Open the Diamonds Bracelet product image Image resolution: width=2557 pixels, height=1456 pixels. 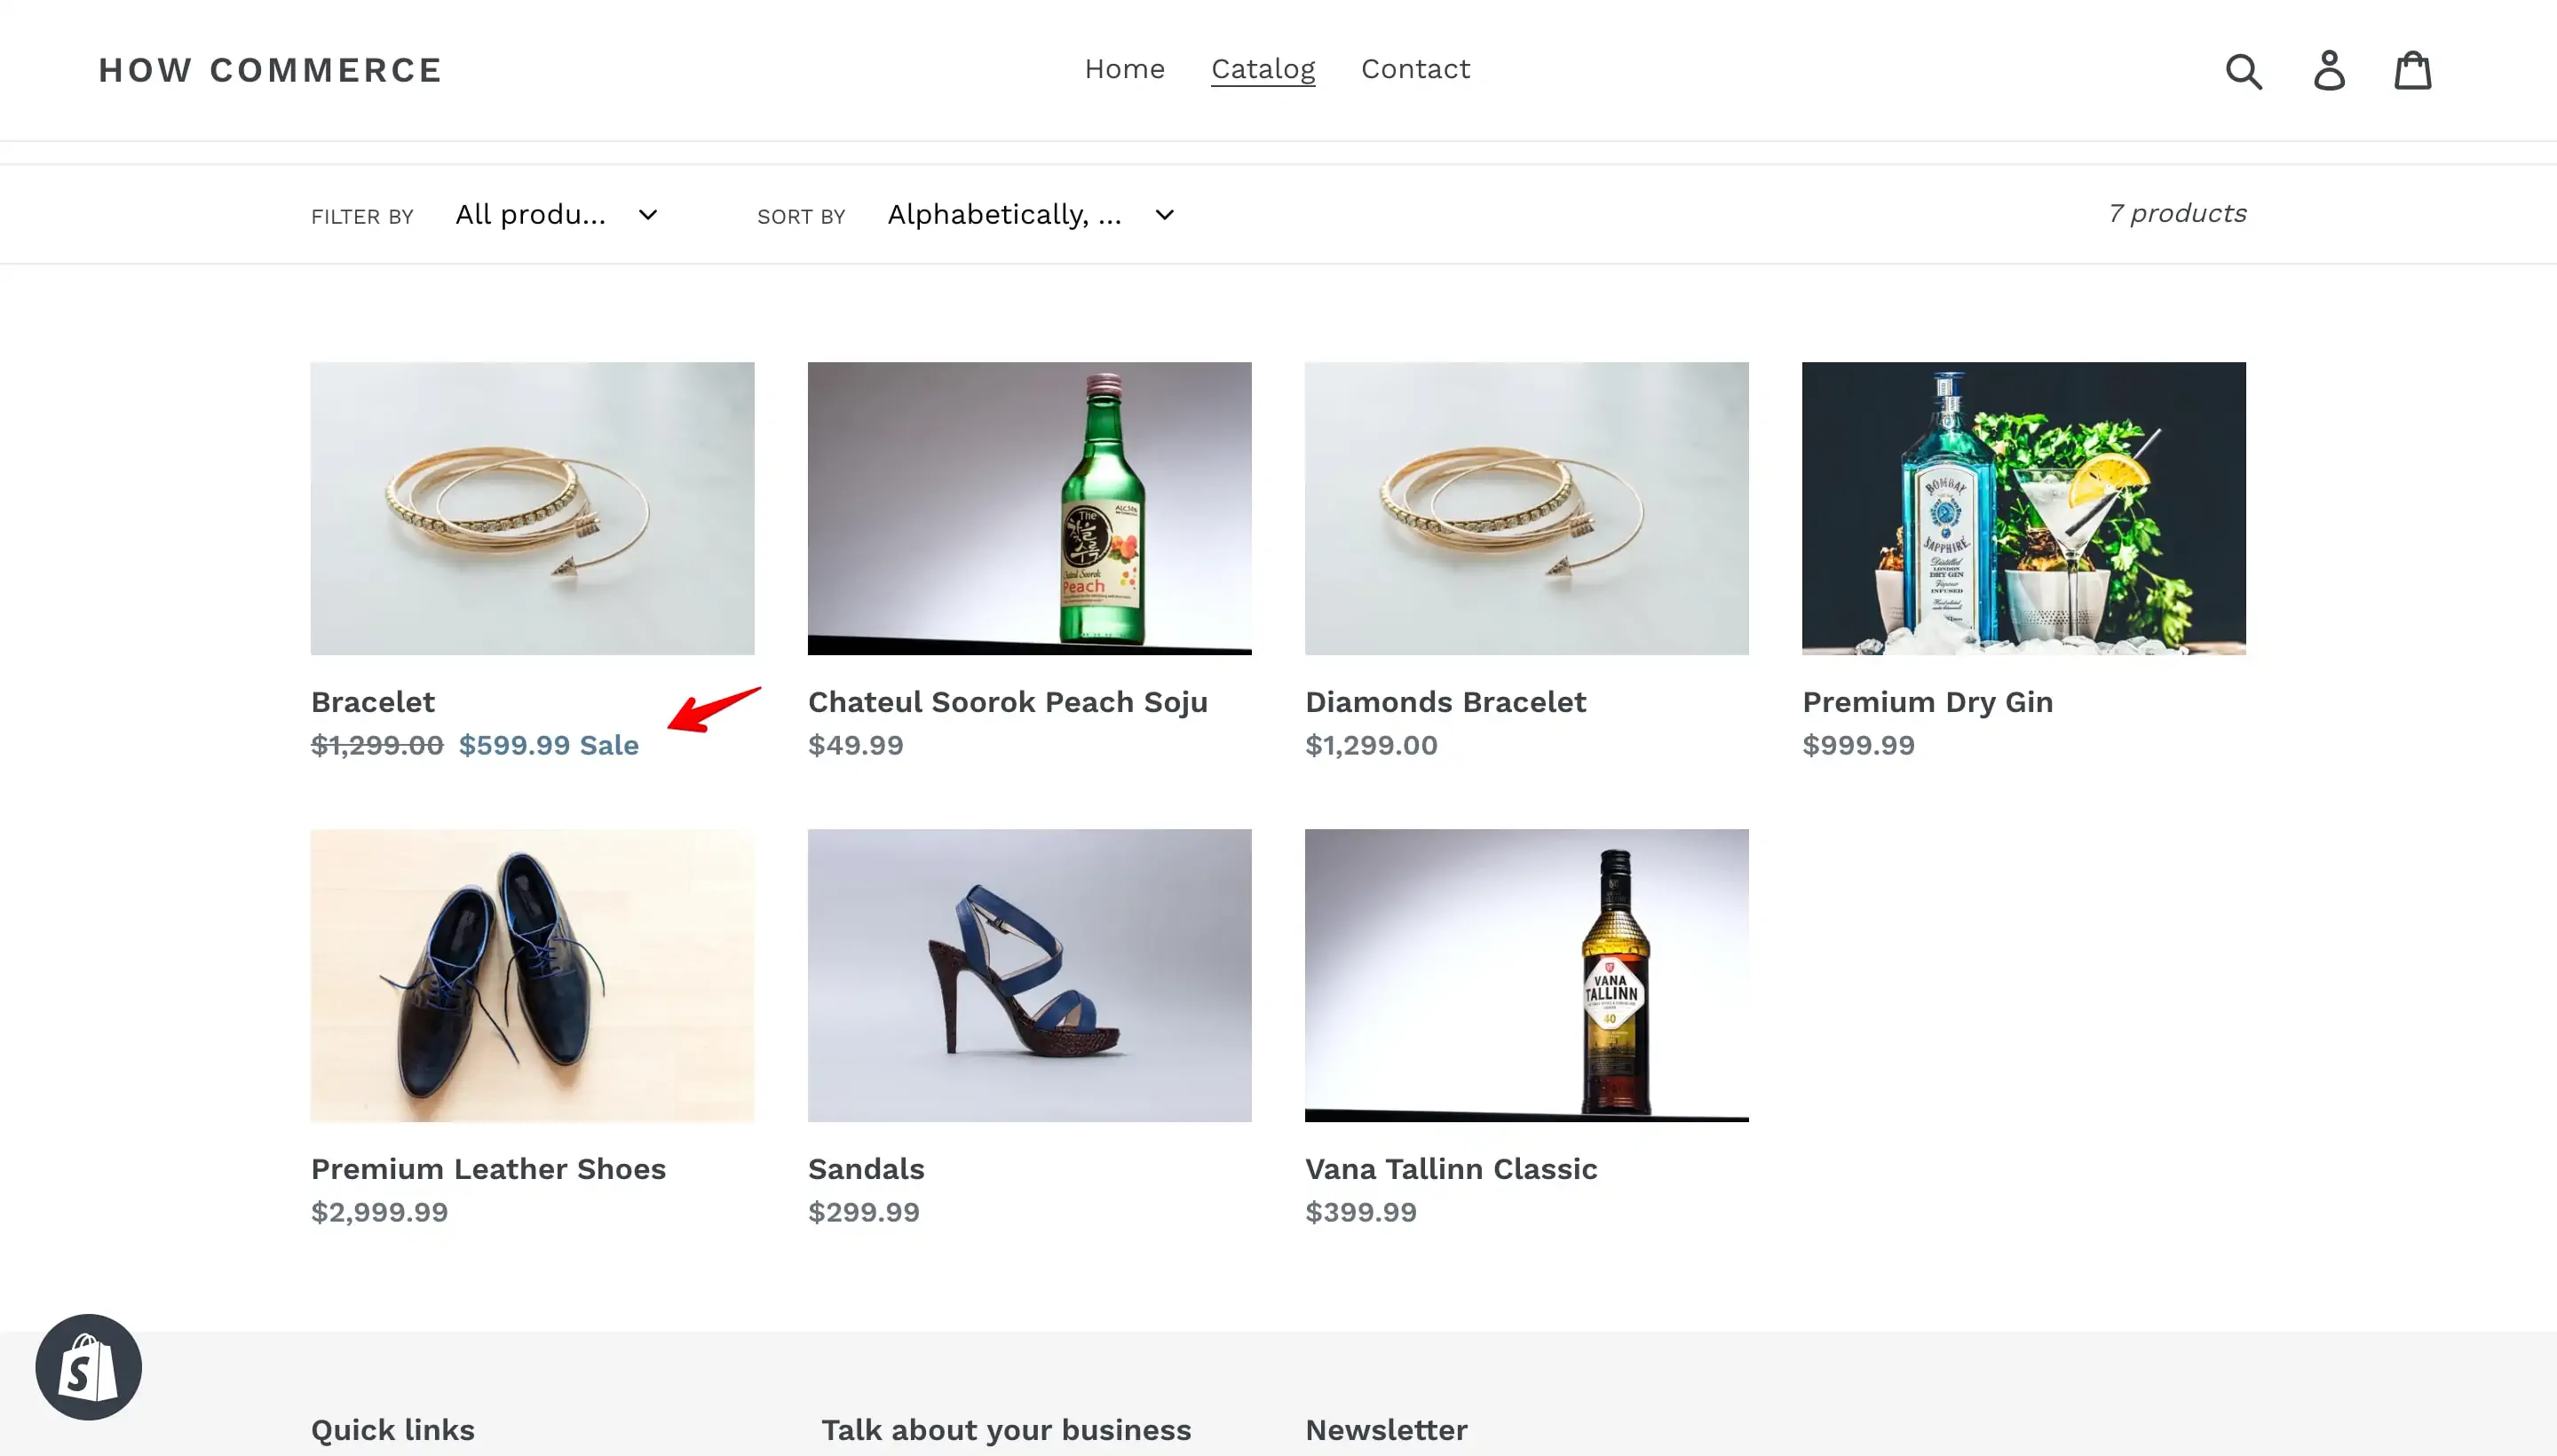(1526, 508)
